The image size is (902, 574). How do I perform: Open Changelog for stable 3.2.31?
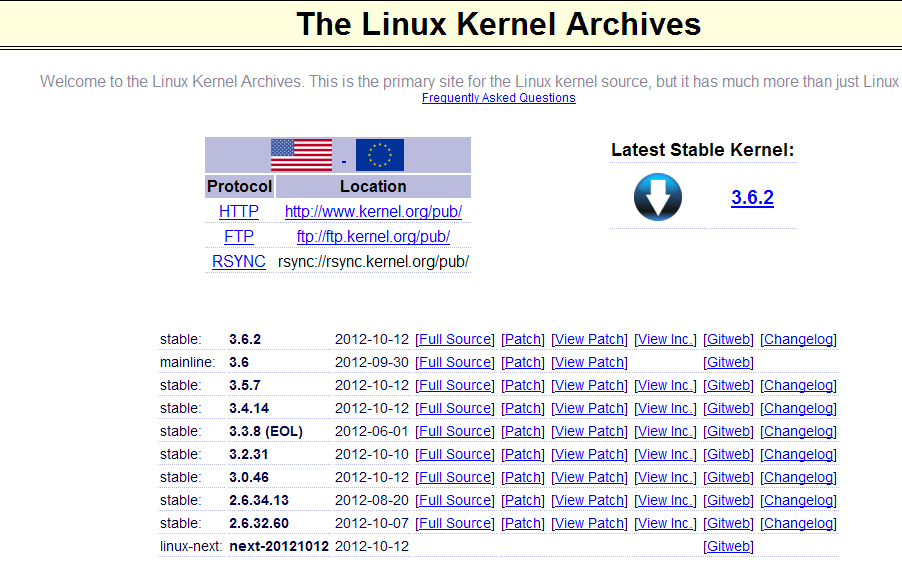(x=798, y=454)
